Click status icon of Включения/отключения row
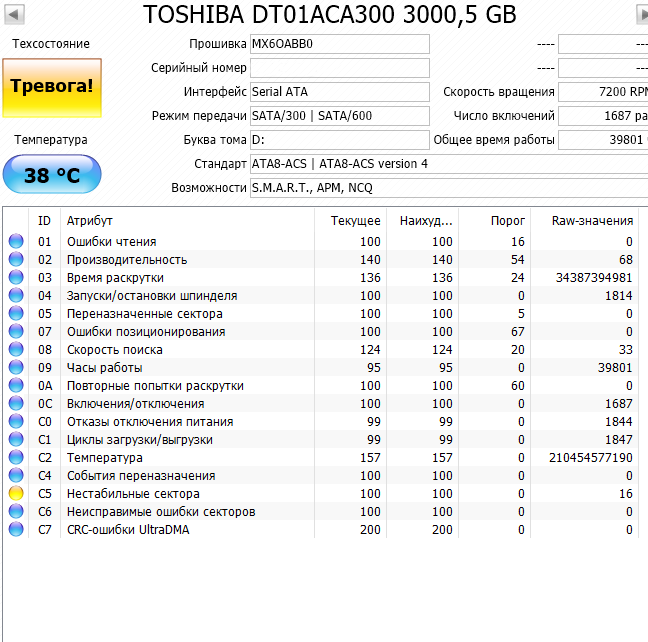This screenshot has height=642, width=648. point(16,403)
